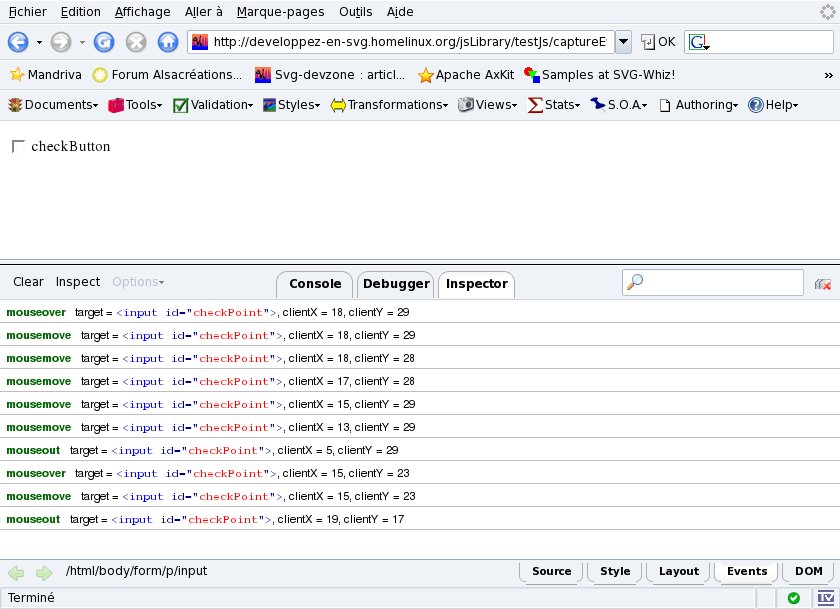Open the Firebug Options dropdown
Screen dimensions: 840x609
(x=138, y=282)
